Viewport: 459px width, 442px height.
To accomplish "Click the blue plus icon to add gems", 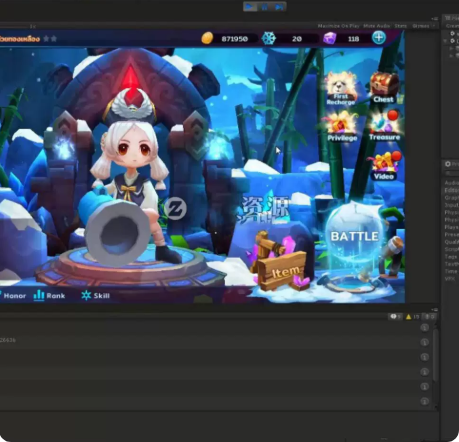I will click(379, 37).
